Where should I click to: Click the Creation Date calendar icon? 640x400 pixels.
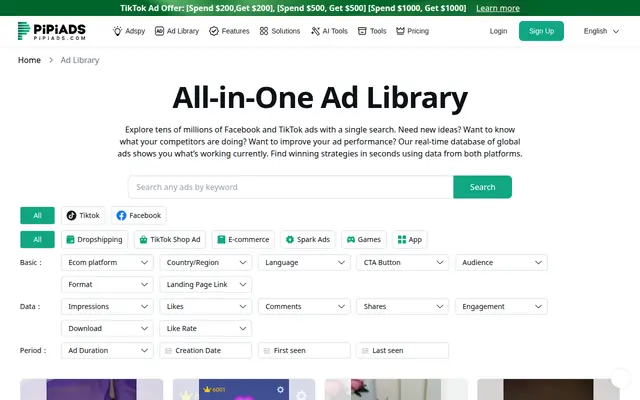(x=168, y=351)
